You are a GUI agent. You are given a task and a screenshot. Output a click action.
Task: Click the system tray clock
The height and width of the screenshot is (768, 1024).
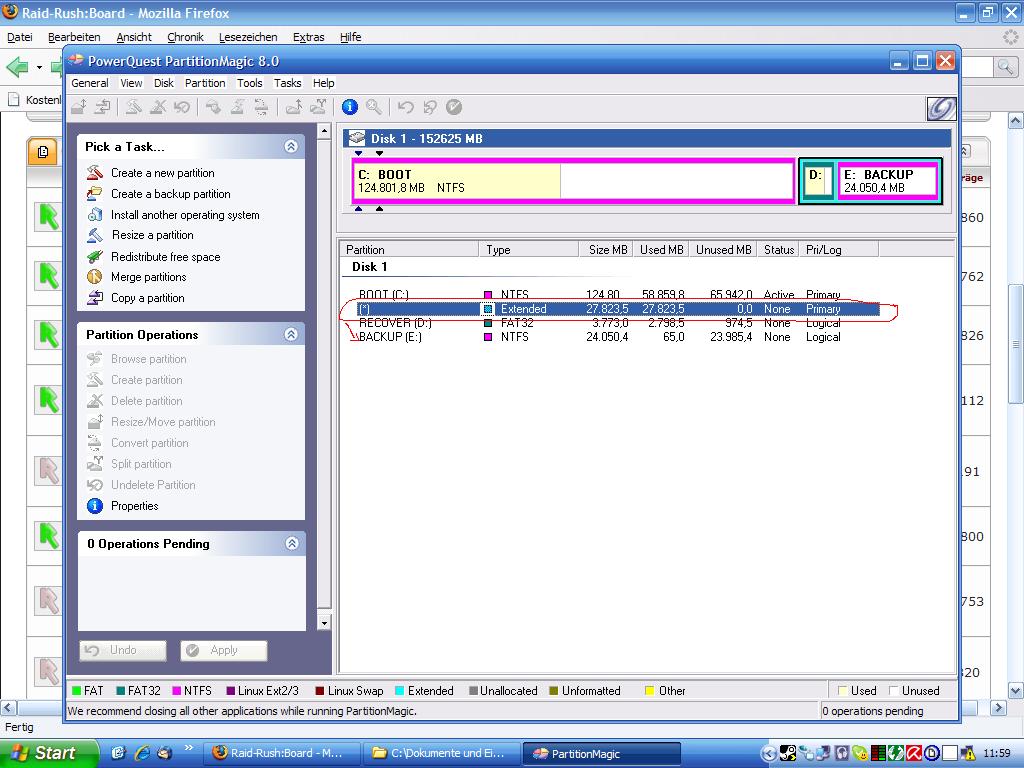pos(997,754)
